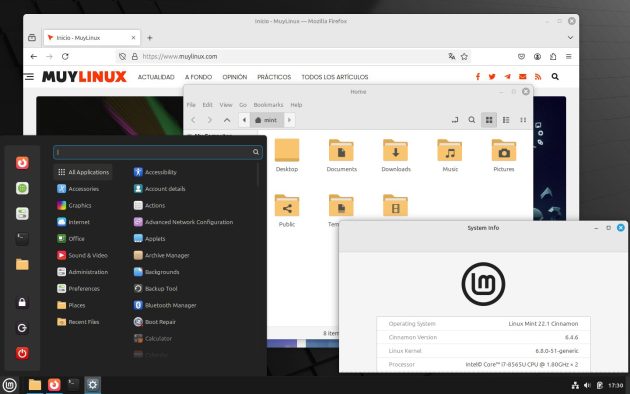Launch Bluetooth Manager from application list
Viewport: 630px width, 394px height.
click(165, 305)
